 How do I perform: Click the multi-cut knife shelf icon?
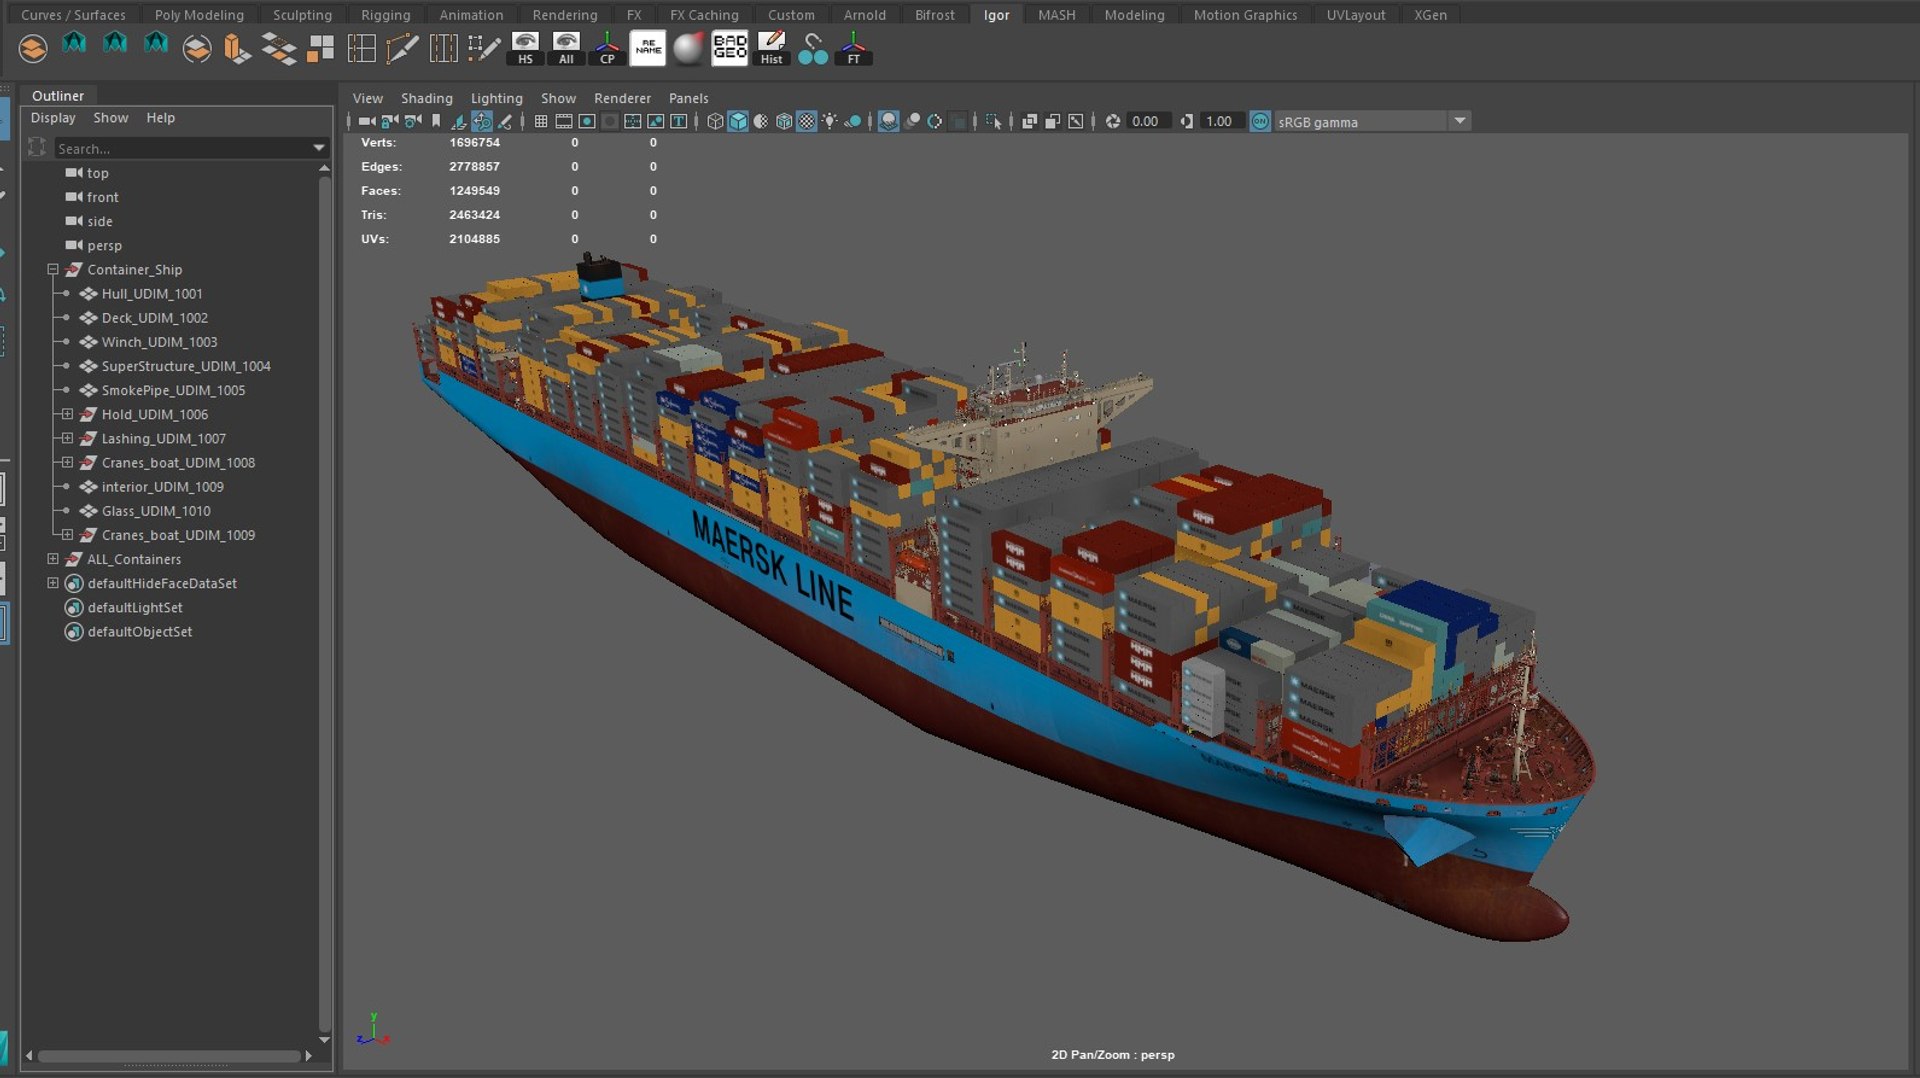(x=402, y=48)
